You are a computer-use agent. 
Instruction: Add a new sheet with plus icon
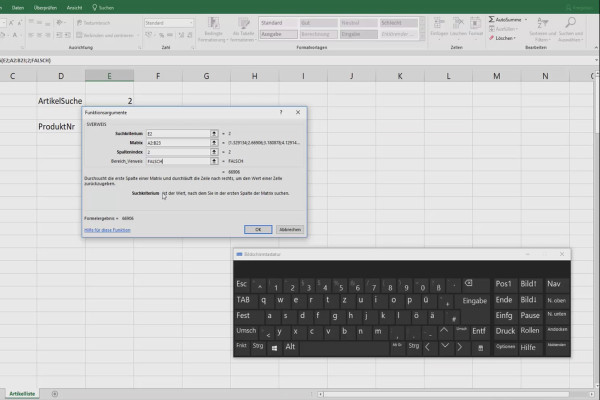[x=55, y=394]
